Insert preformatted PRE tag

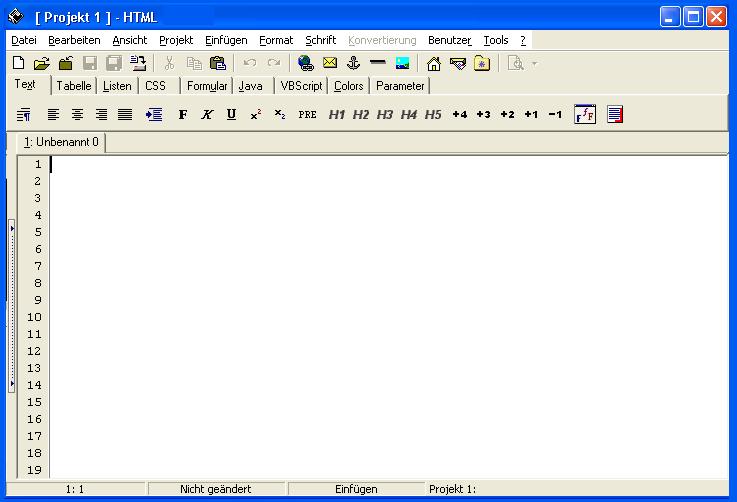(x=307, y=114)
